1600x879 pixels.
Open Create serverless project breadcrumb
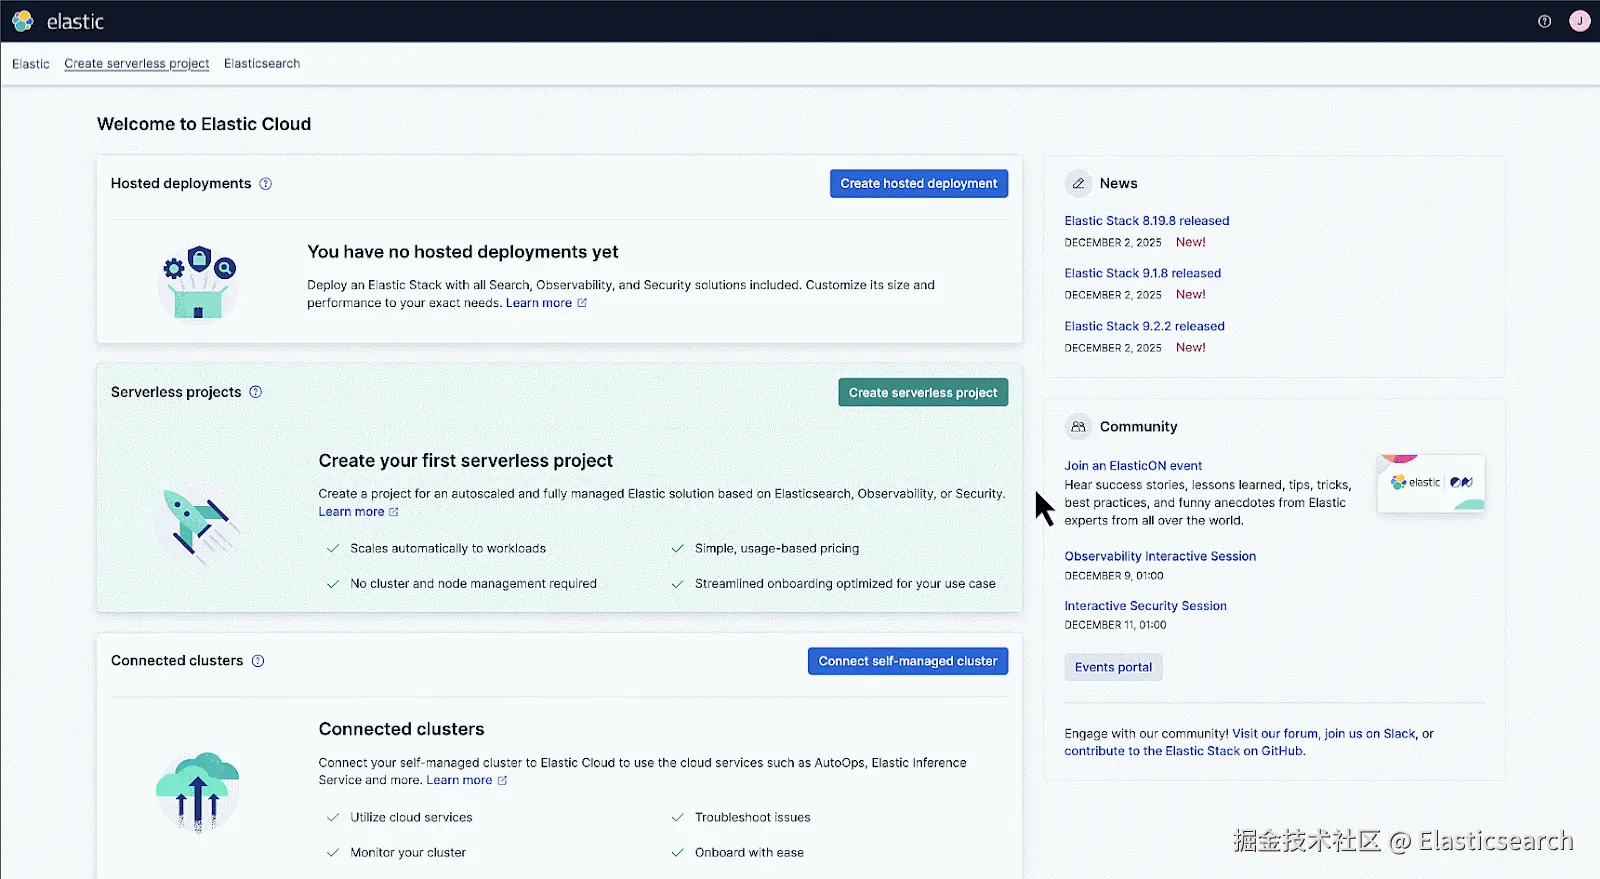[x=137, y=64]
